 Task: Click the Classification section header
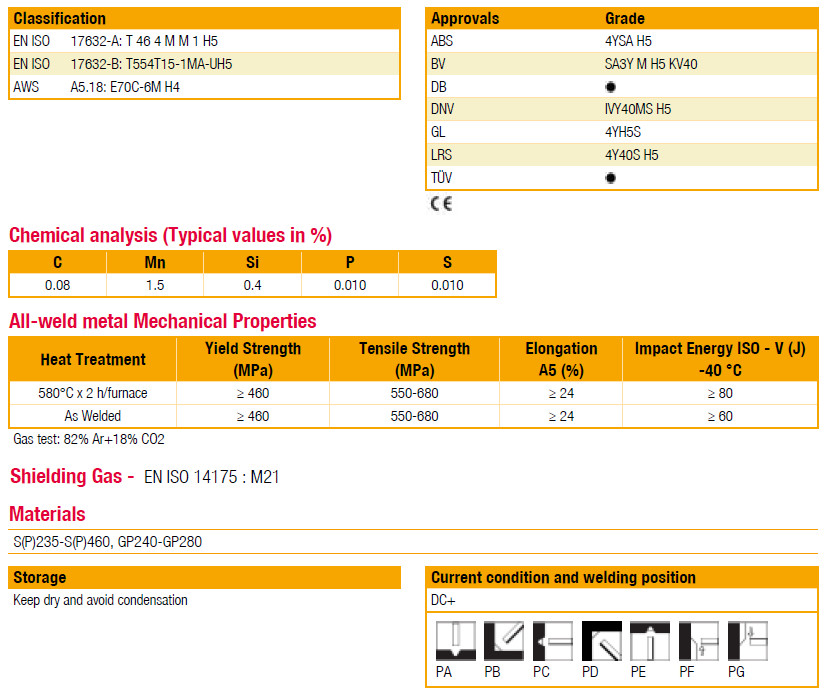click(x=60, y=19)
